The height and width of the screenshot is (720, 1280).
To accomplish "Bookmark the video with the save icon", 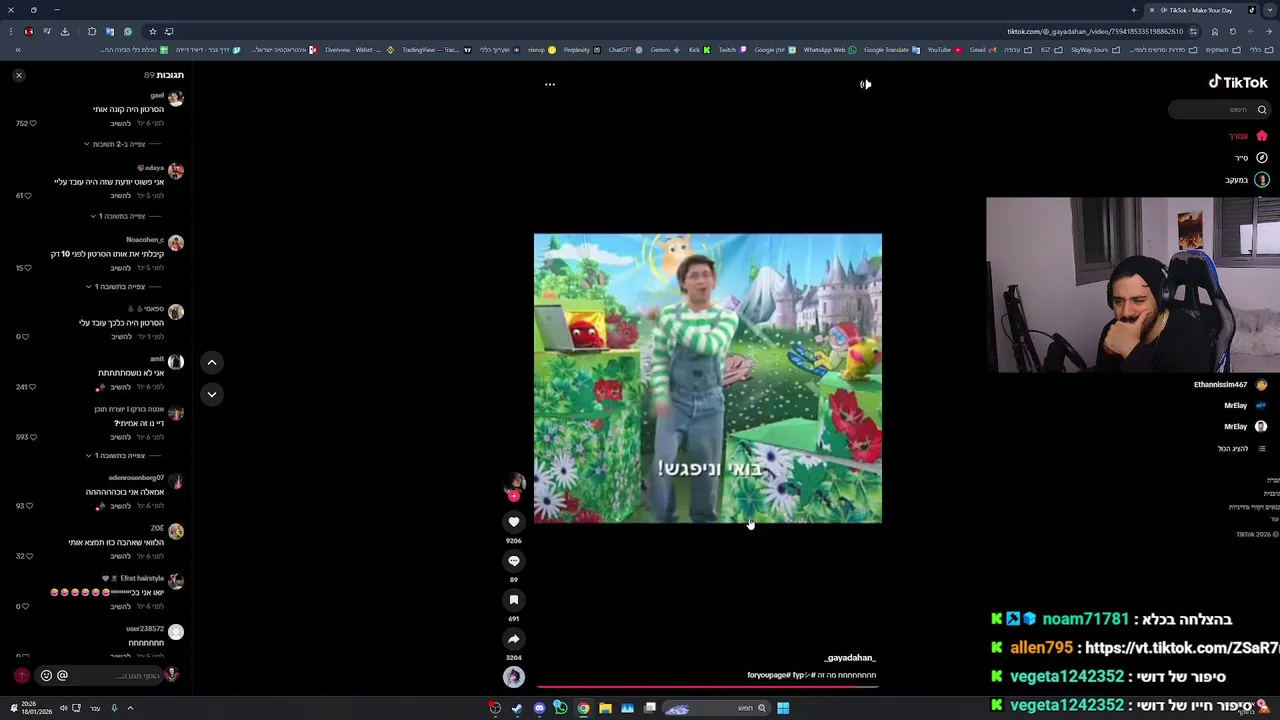I will [x=514, y=600].
